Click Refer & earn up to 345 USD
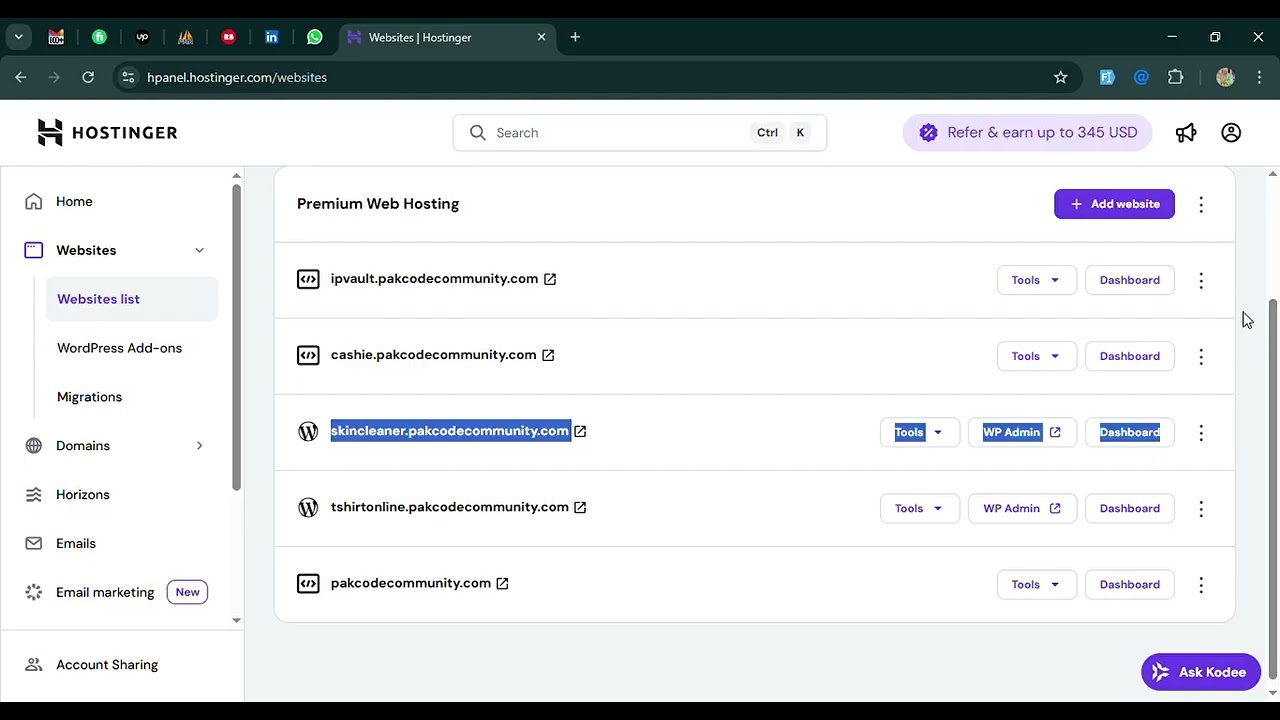The width and height of the screenshot is (1280, 720). point(1028,133)
